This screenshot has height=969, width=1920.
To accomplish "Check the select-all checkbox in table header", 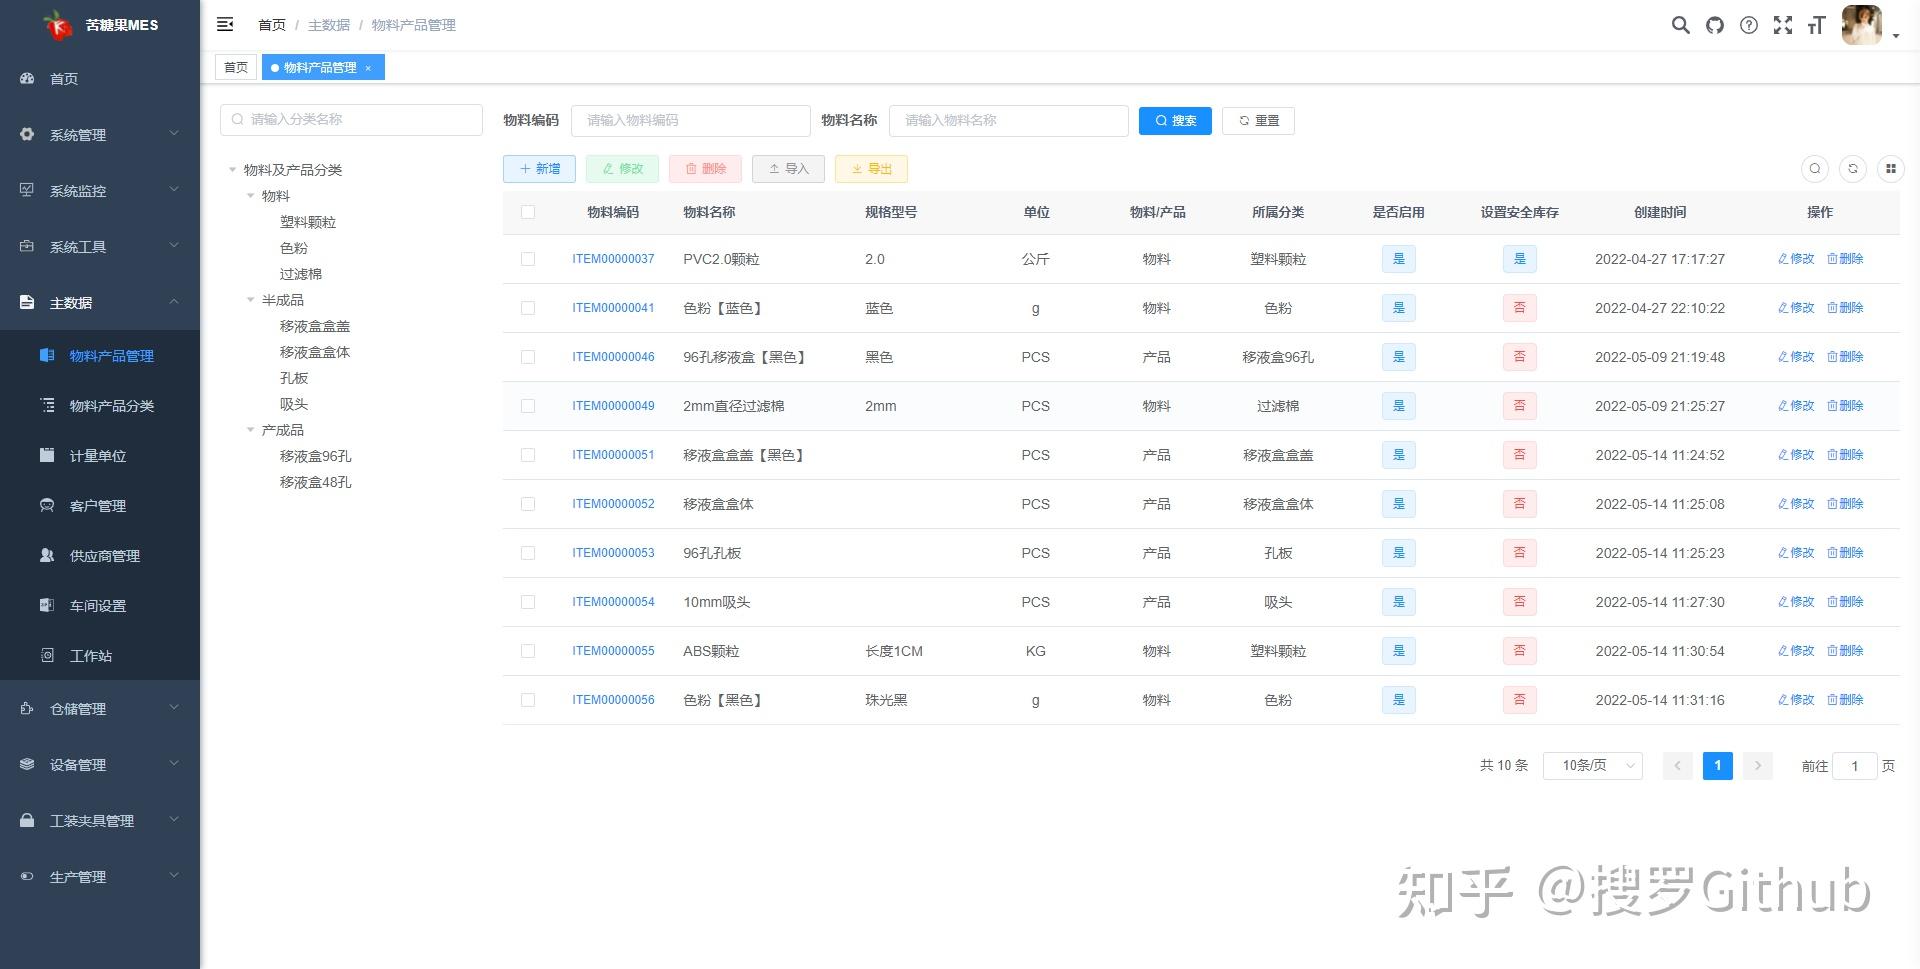I will click(528, 211).
